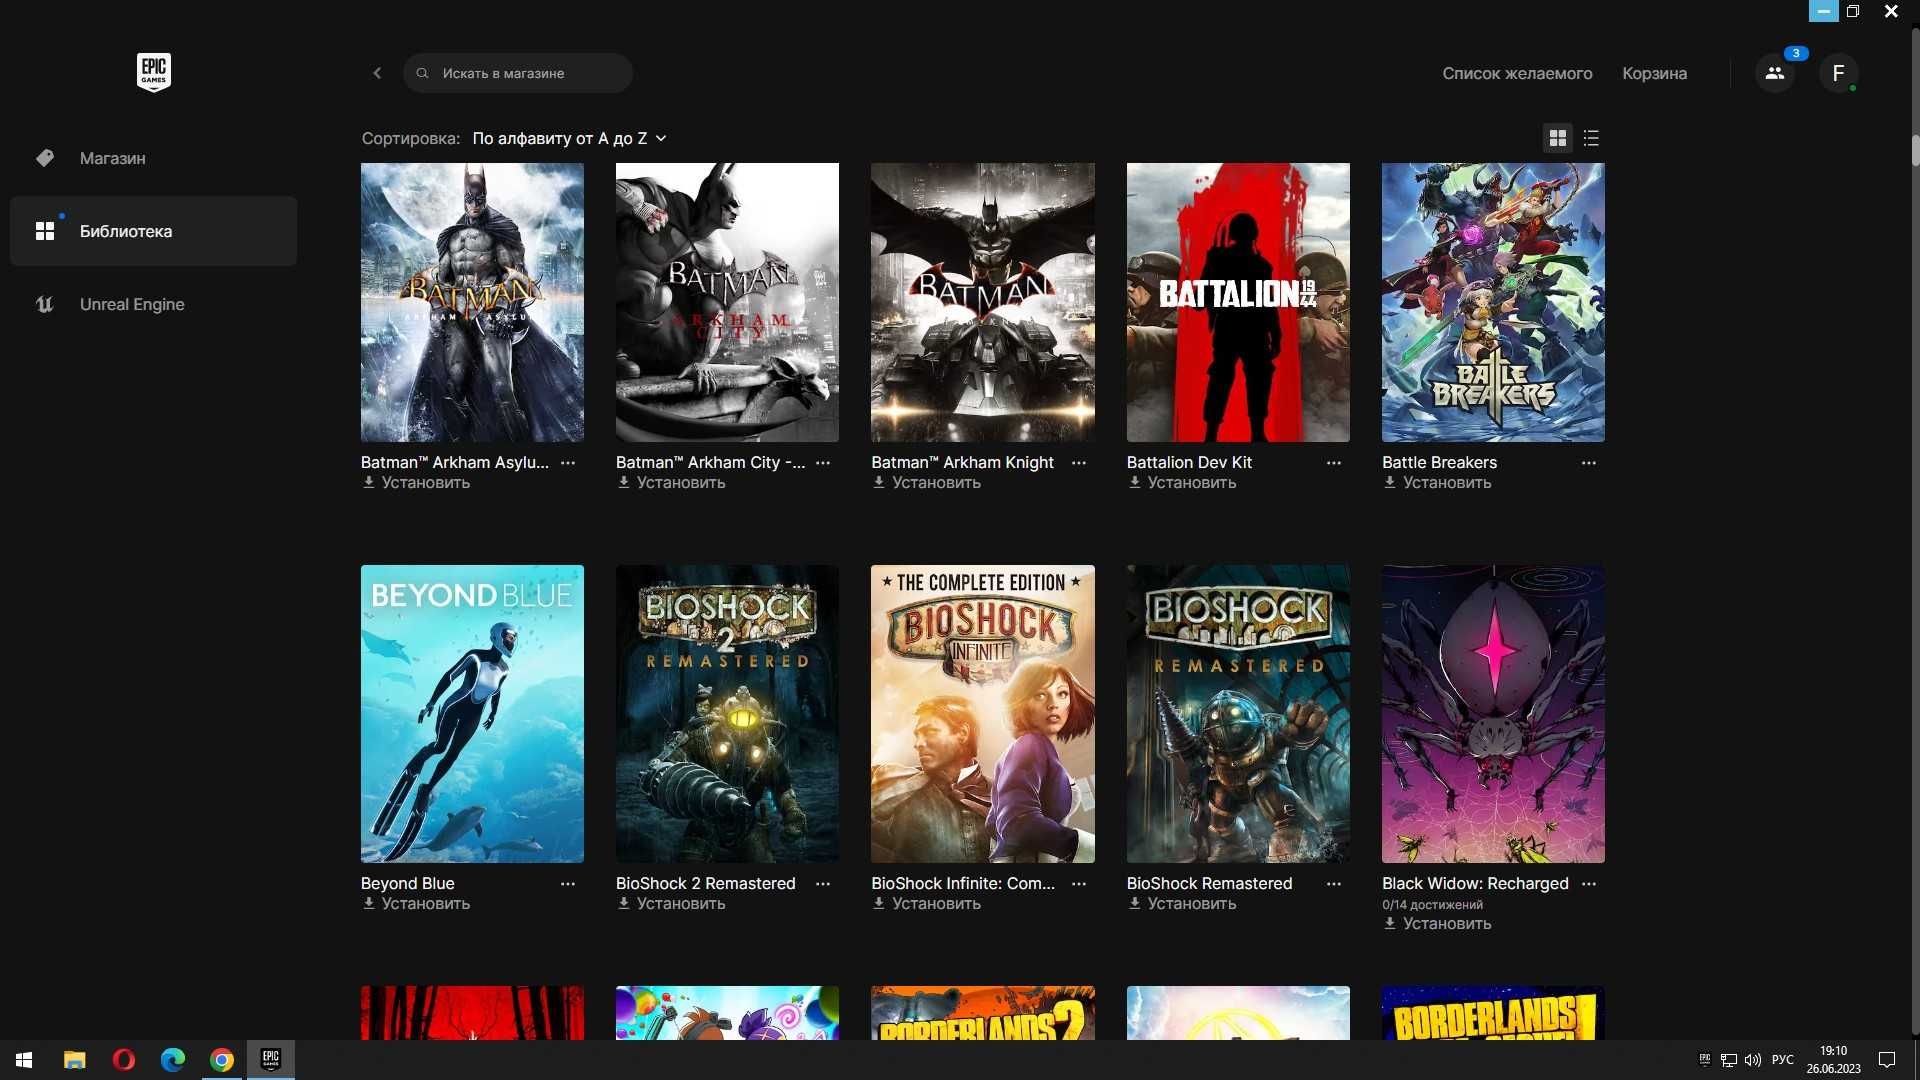This screenshot has width=1920, height=1080.
Task: Open the friends list icon
Action: [x=1774, y=73]
